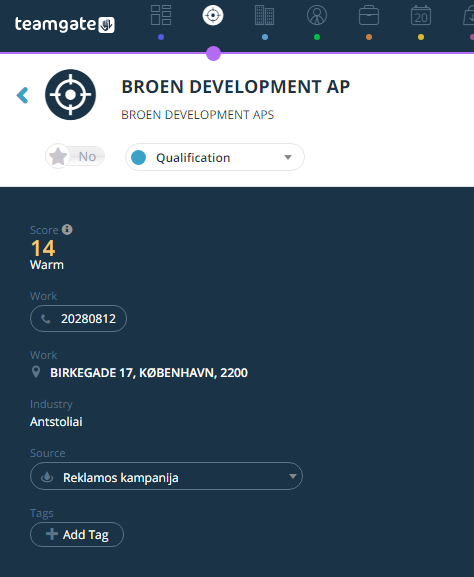
Task: Open the People contacts icon
Action: 317,15
